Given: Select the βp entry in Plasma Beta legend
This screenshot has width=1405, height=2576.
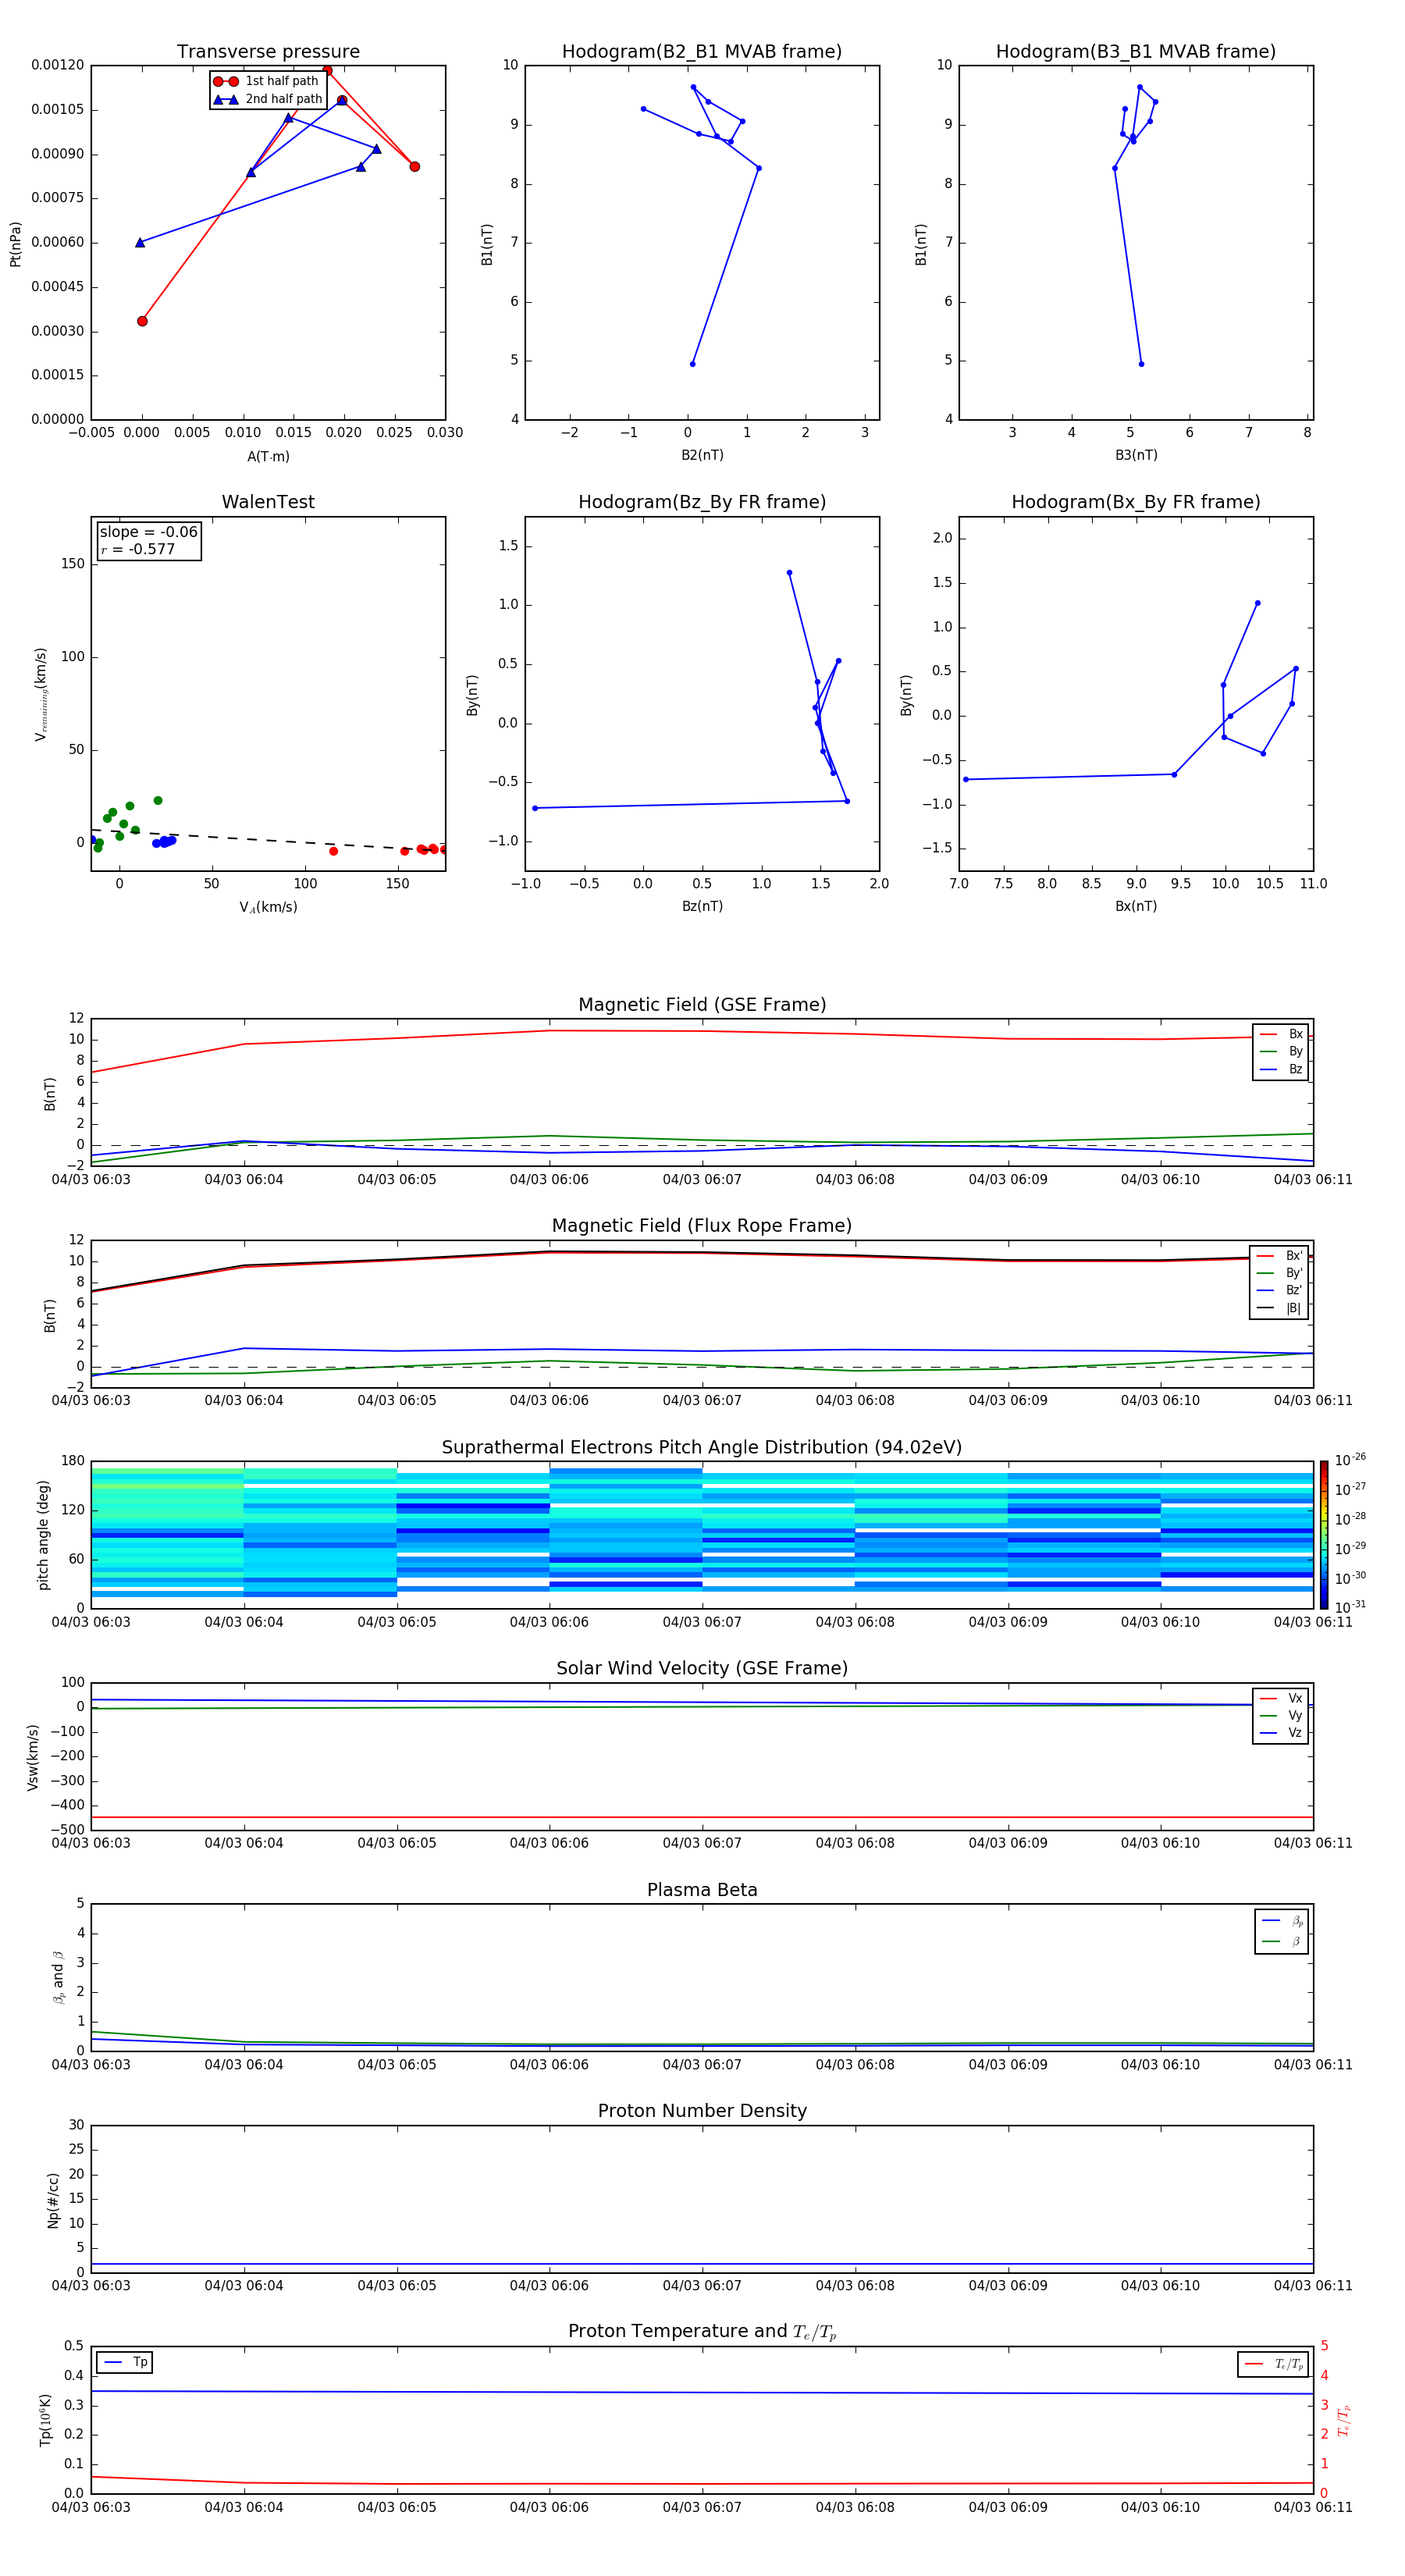Looking at the screenshot, I should click(x=1282, y=1921).
